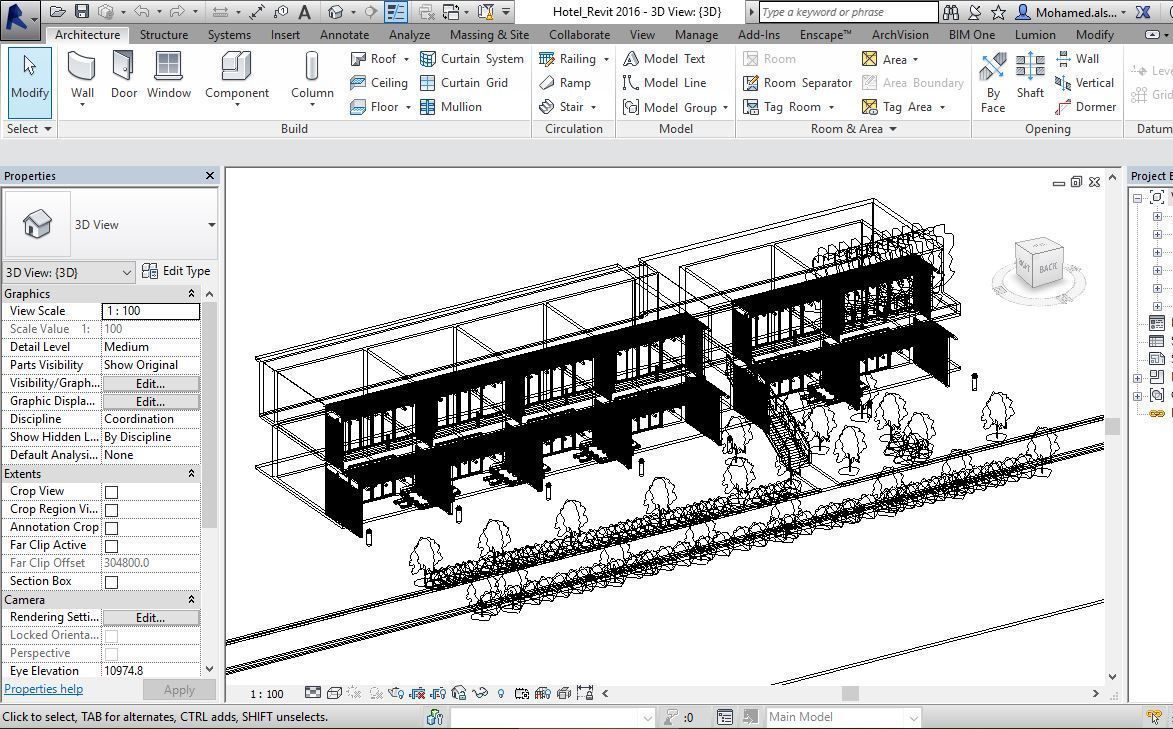Open the Manage ribbon tab
Image resolution: width=1173 pixels, height=729 pixels.
696,34
